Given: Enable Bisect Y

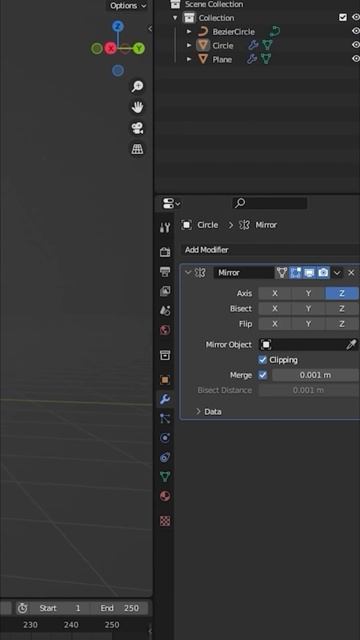Looking at the screenshot, I should 308,309.
